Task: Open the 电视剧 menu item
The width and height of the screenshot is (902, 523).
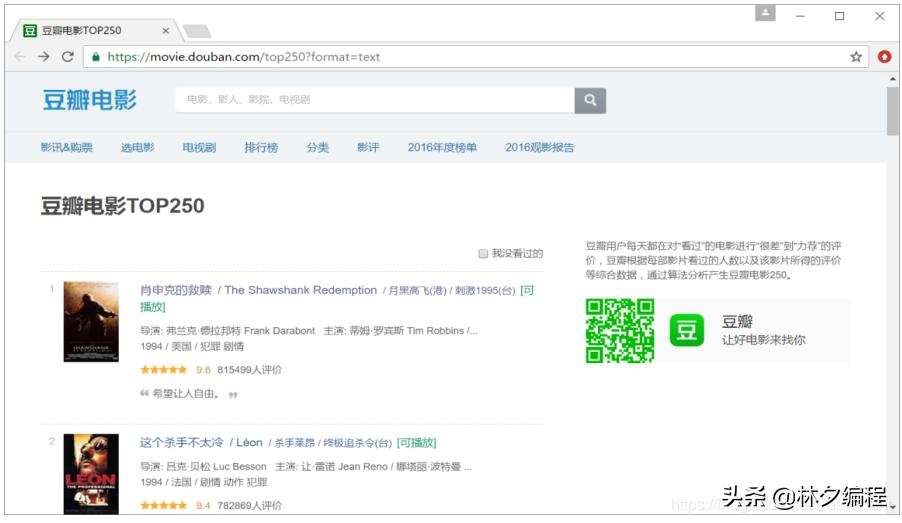Action: [x=199, y=147]
